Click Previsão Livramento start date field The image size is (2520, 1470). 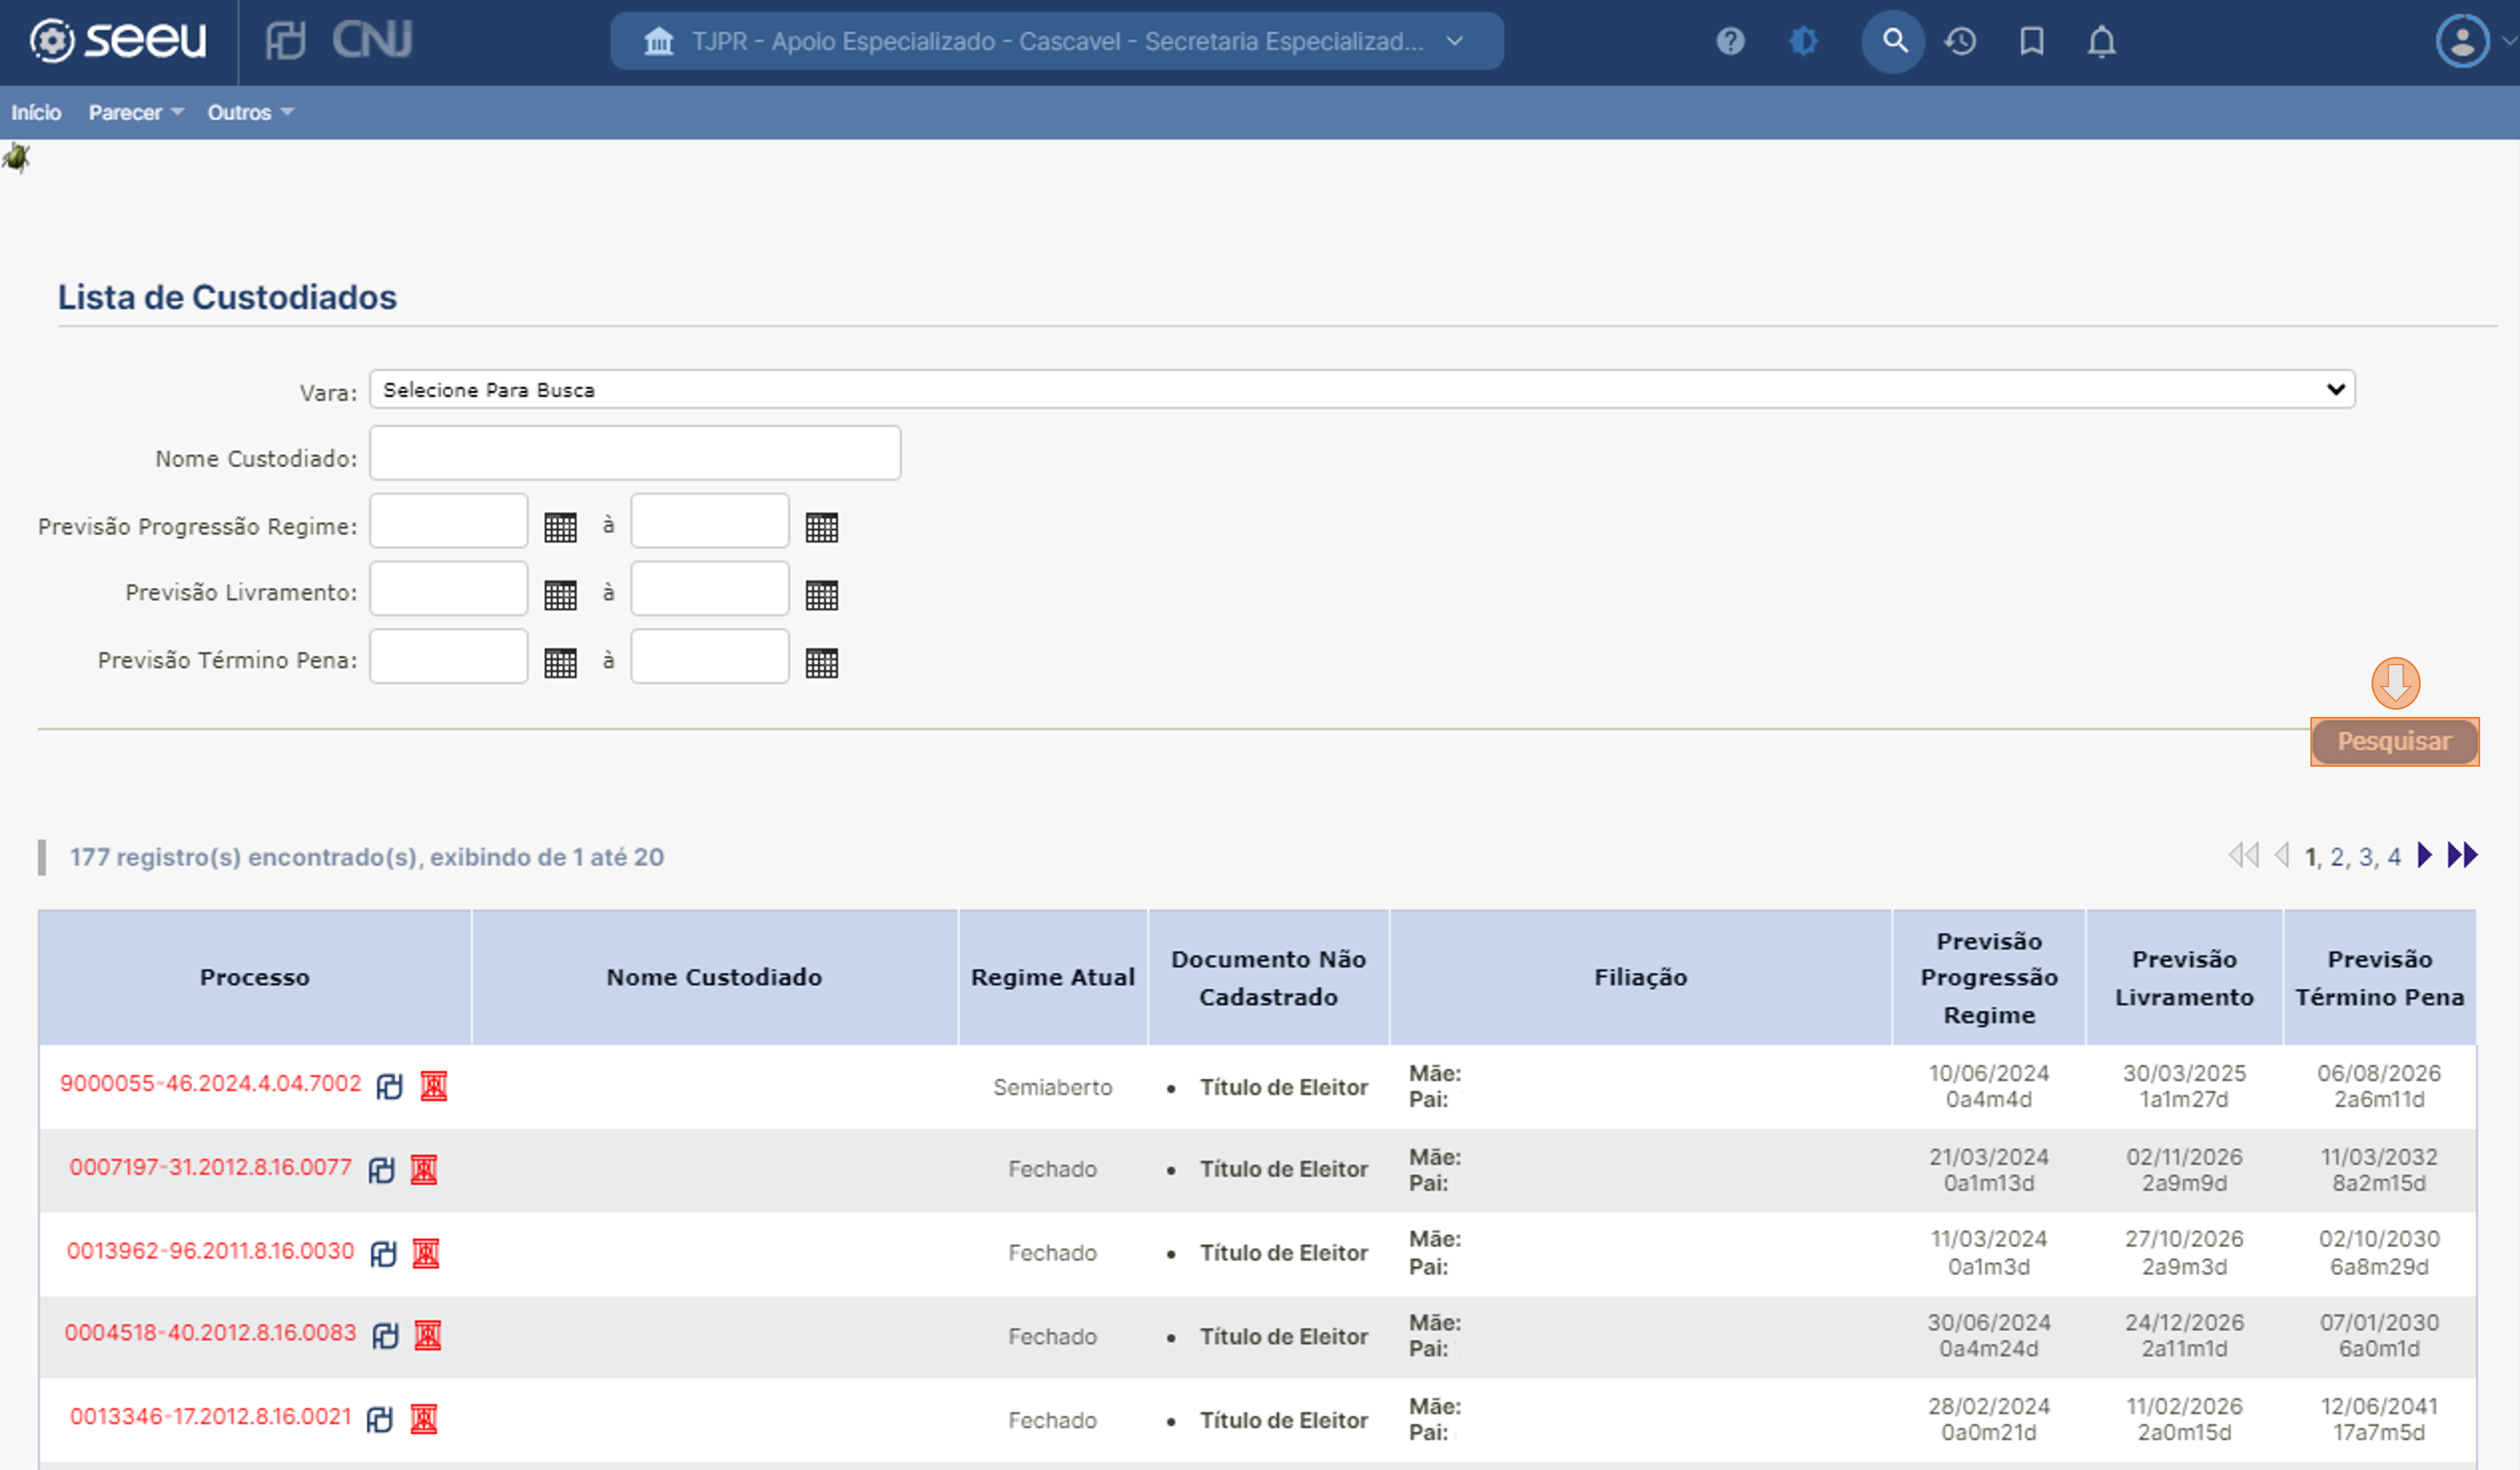click(449, 588)
